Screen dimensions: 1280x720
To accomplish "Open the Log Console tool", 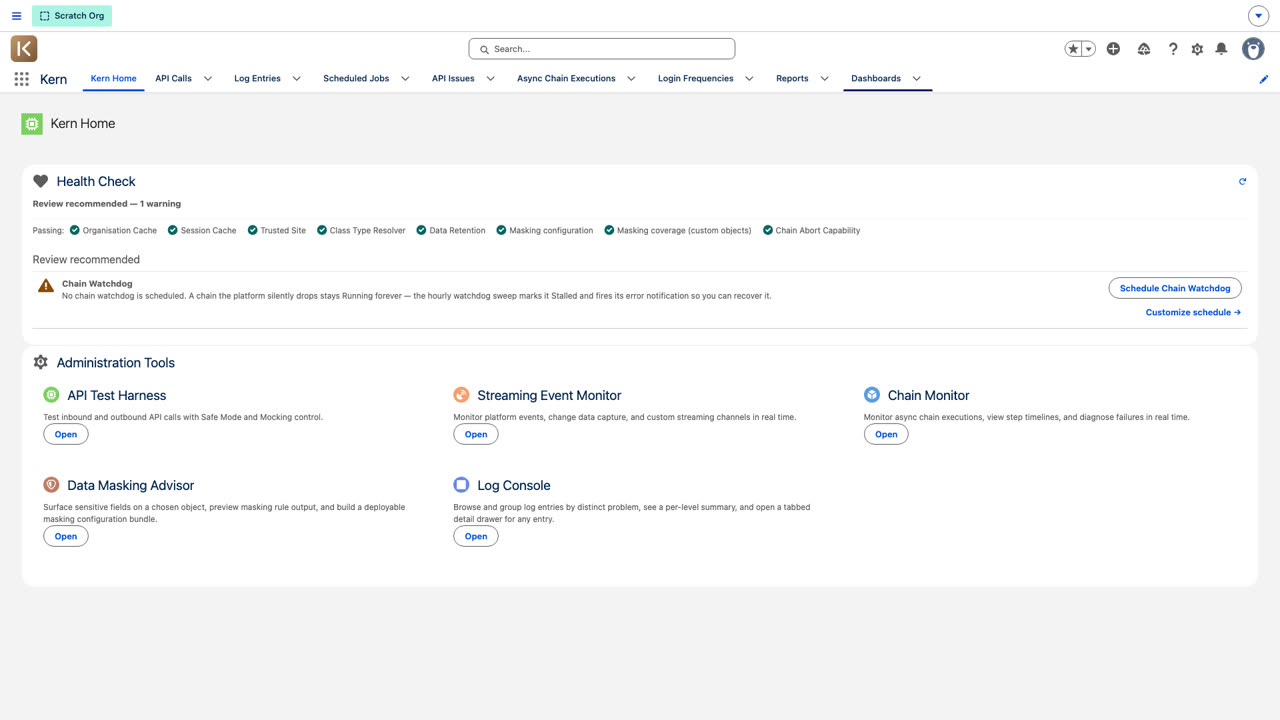I will point(476,536).
